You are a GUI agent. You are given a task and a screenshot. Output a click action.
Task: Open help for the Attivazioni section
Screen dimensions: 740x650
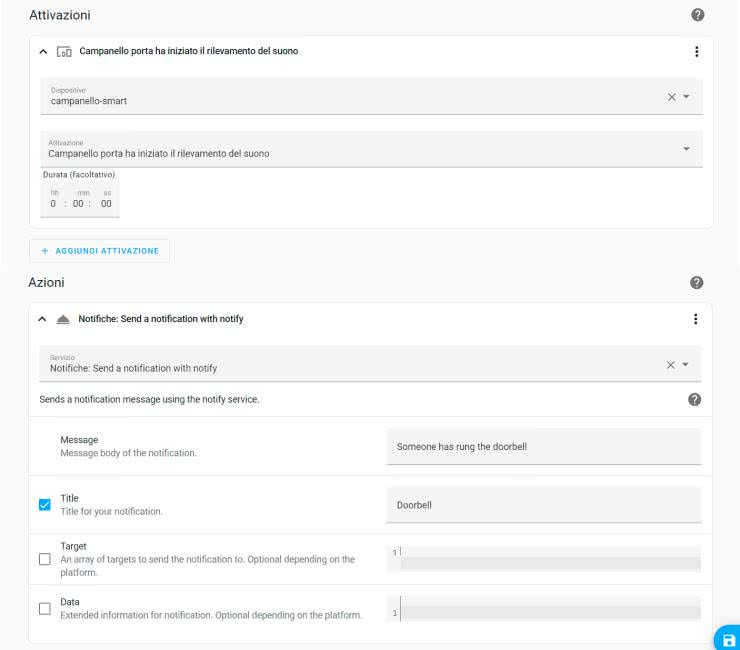pyautogui.click(x=697, y=15)
